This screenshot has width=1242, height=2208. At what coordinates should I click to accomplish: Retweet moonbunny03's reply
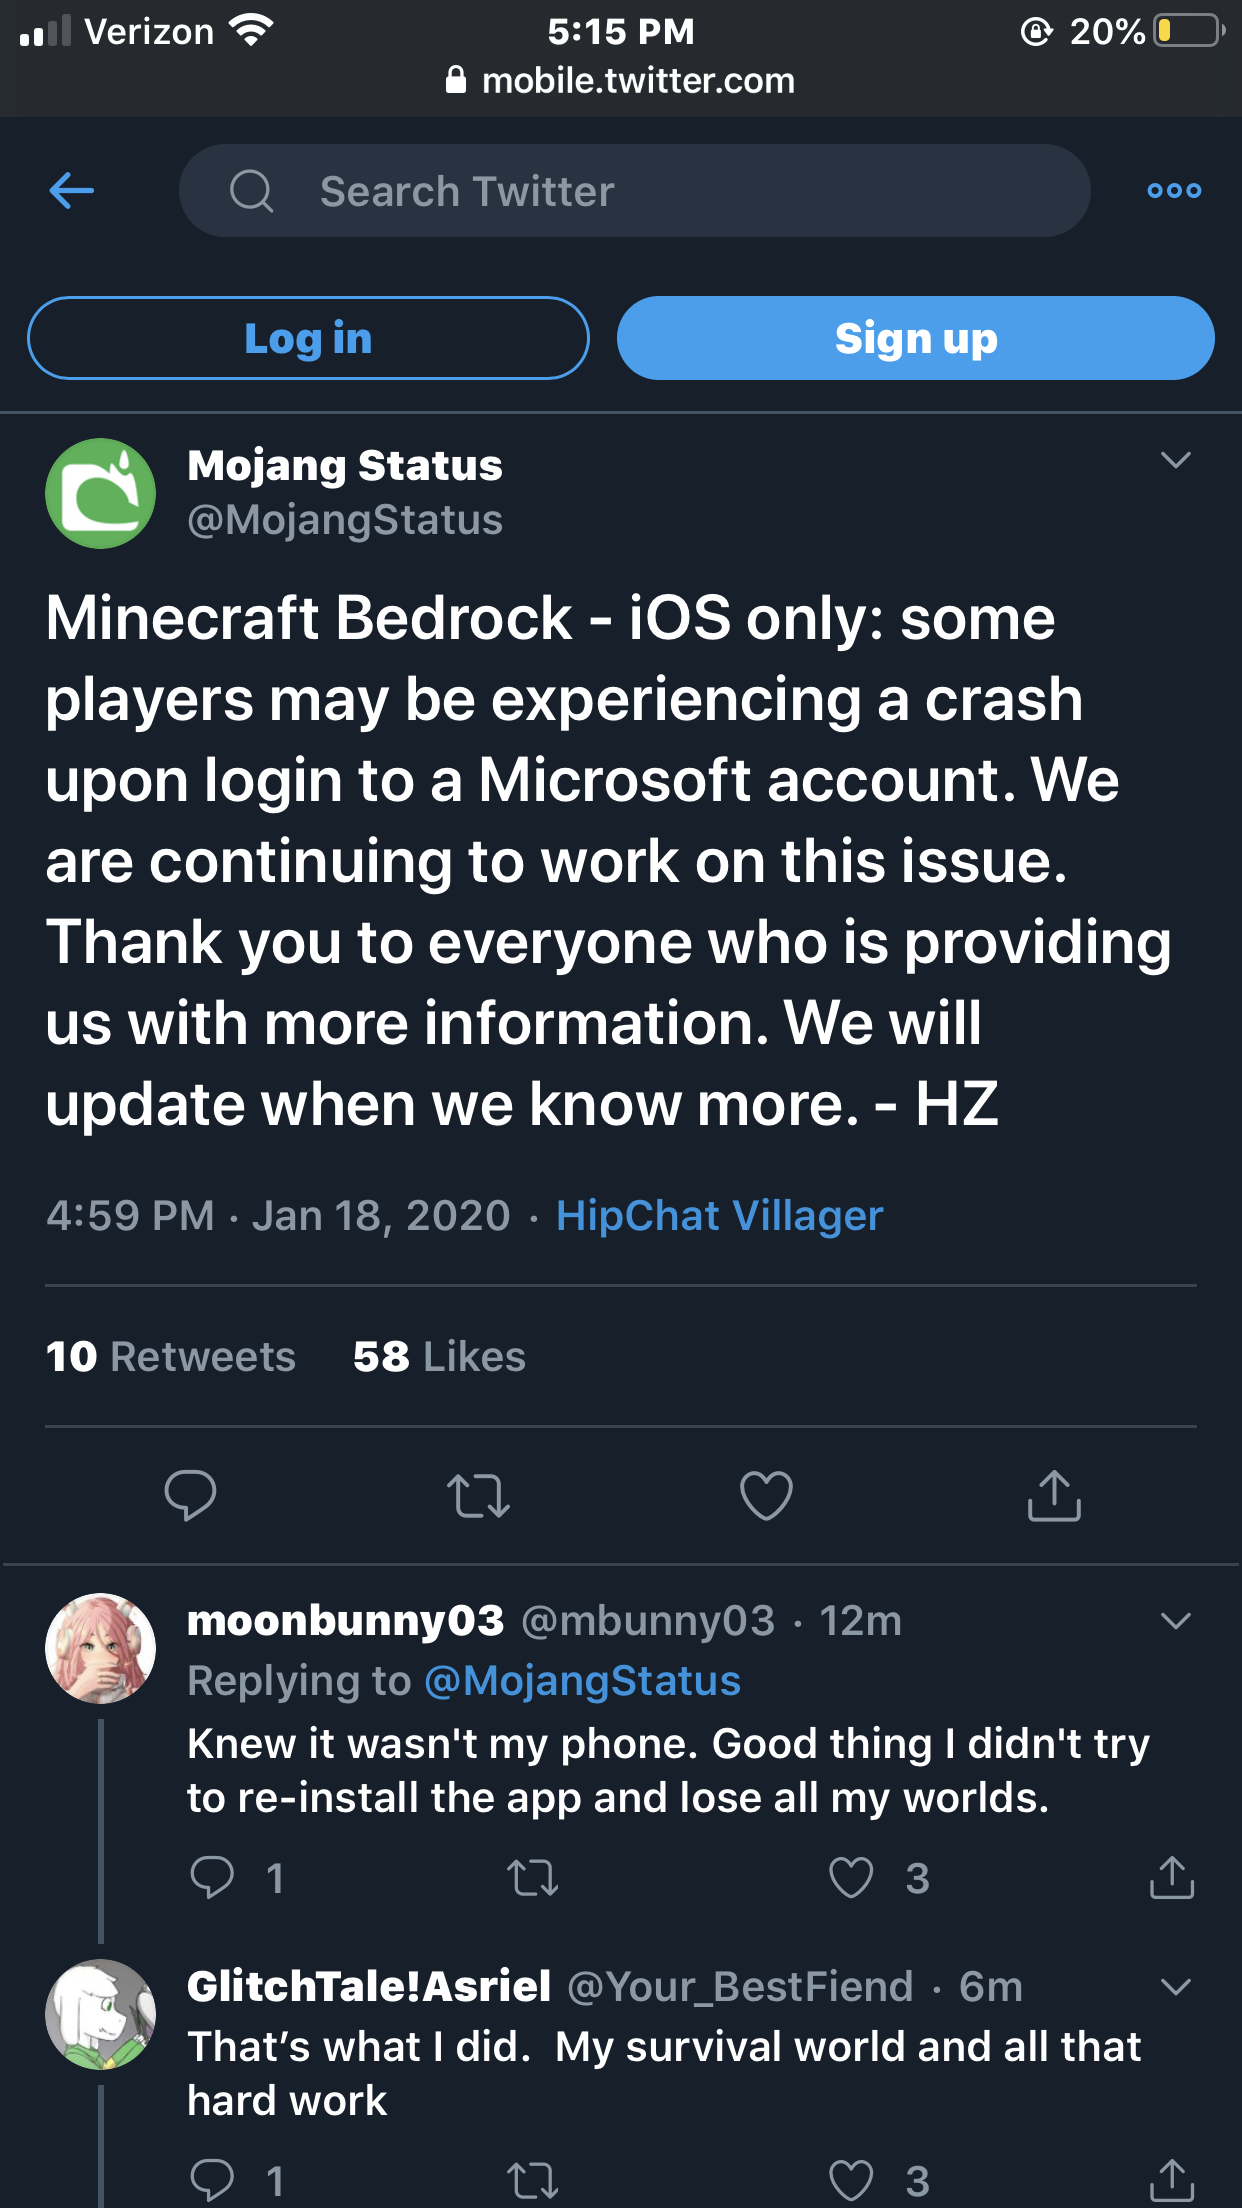533,1877
